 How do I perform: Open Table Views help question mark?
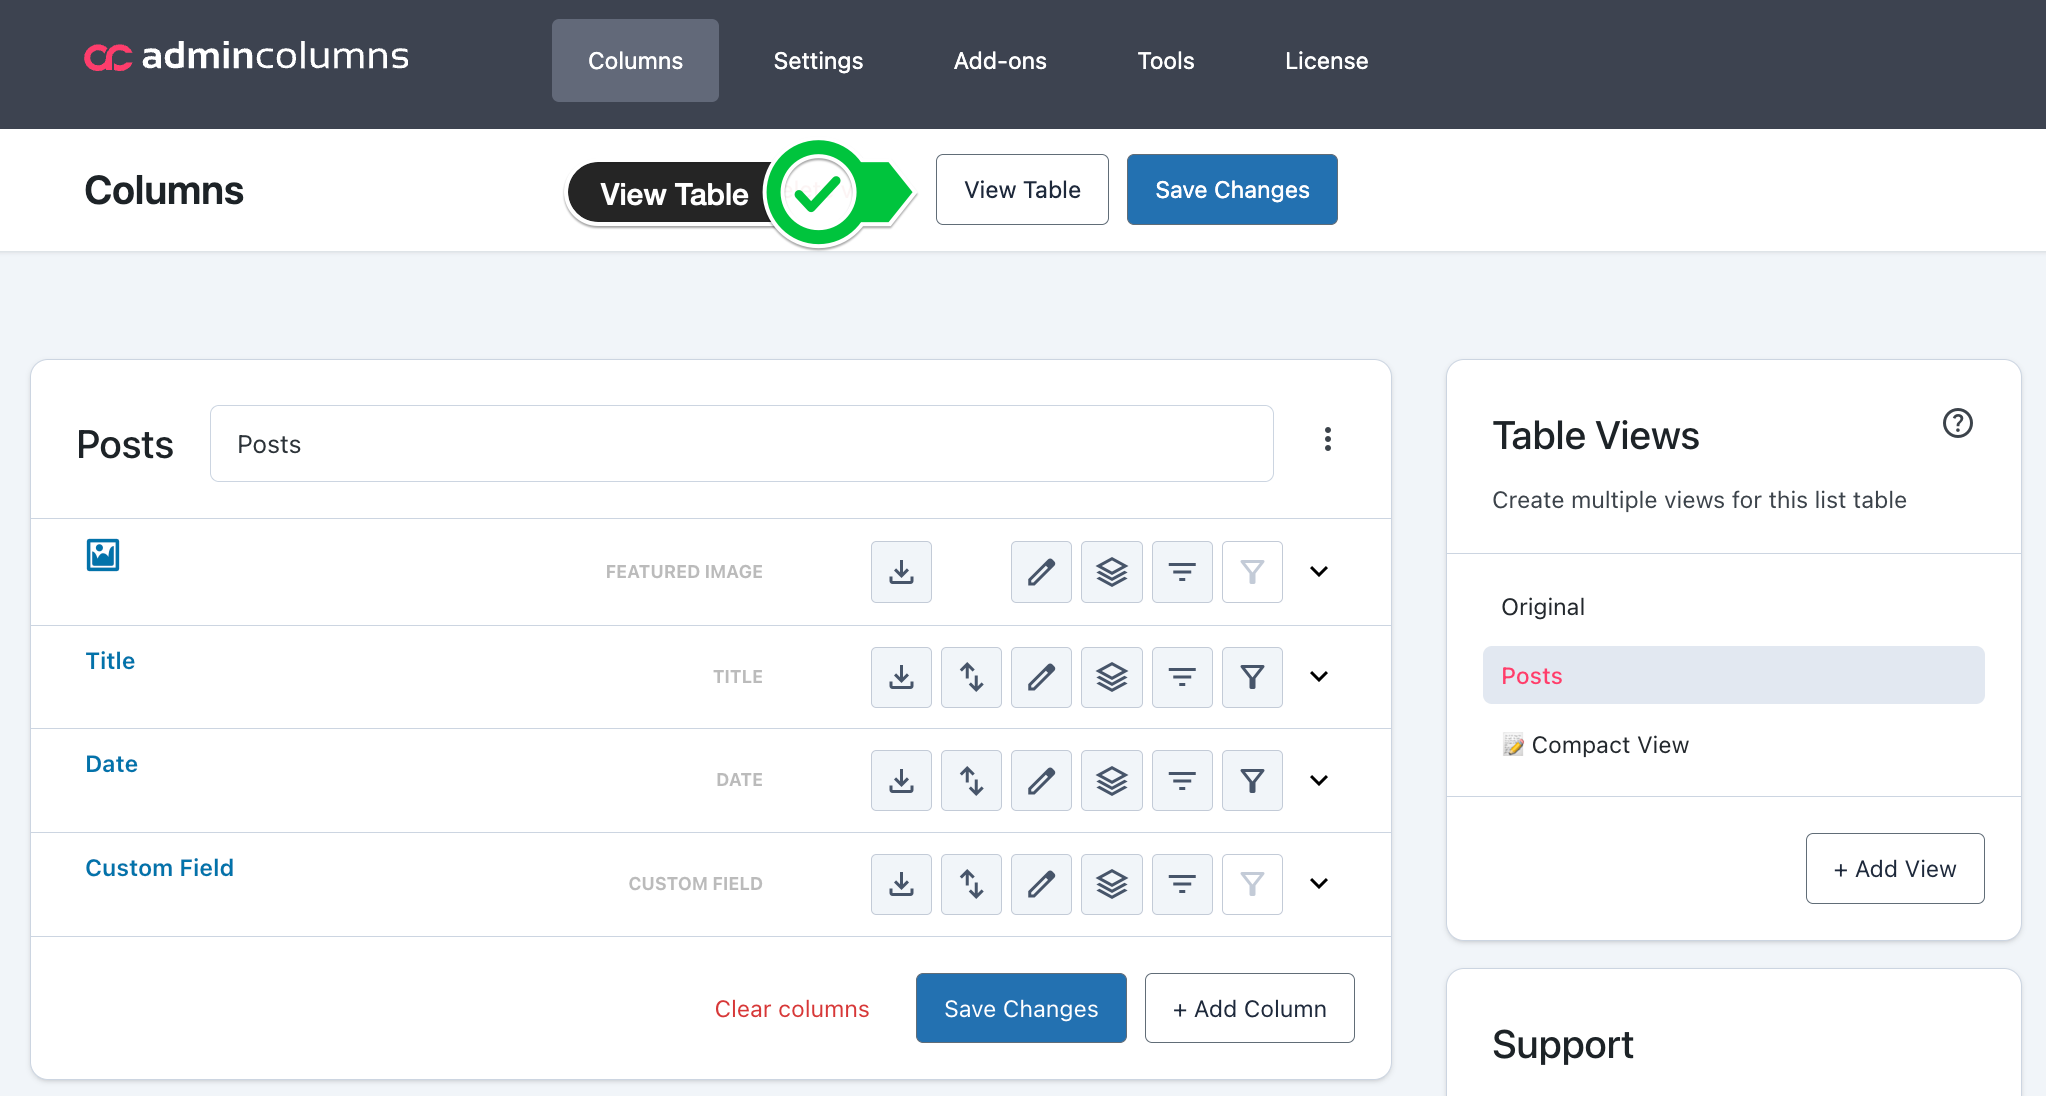click(1957, 423)
